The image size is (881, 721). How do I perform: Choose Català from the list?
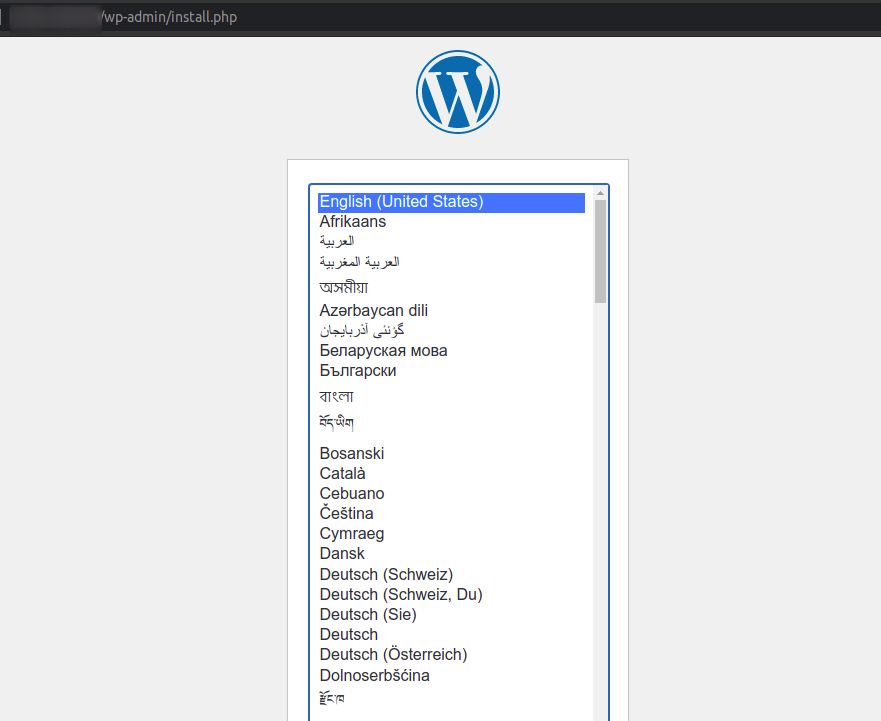pos(451,474)
